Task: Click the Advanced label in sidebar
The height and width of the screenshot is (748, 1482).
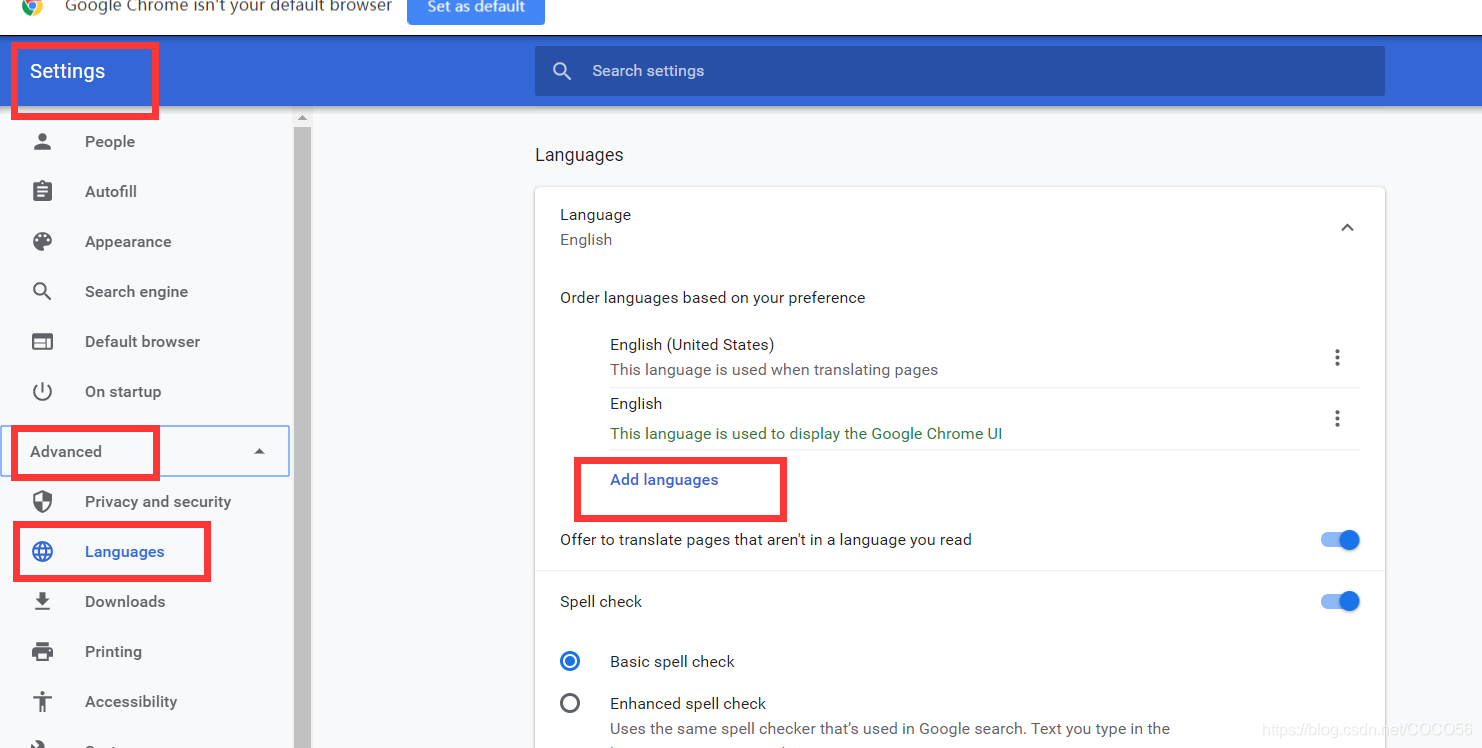Action: [66, 451]
